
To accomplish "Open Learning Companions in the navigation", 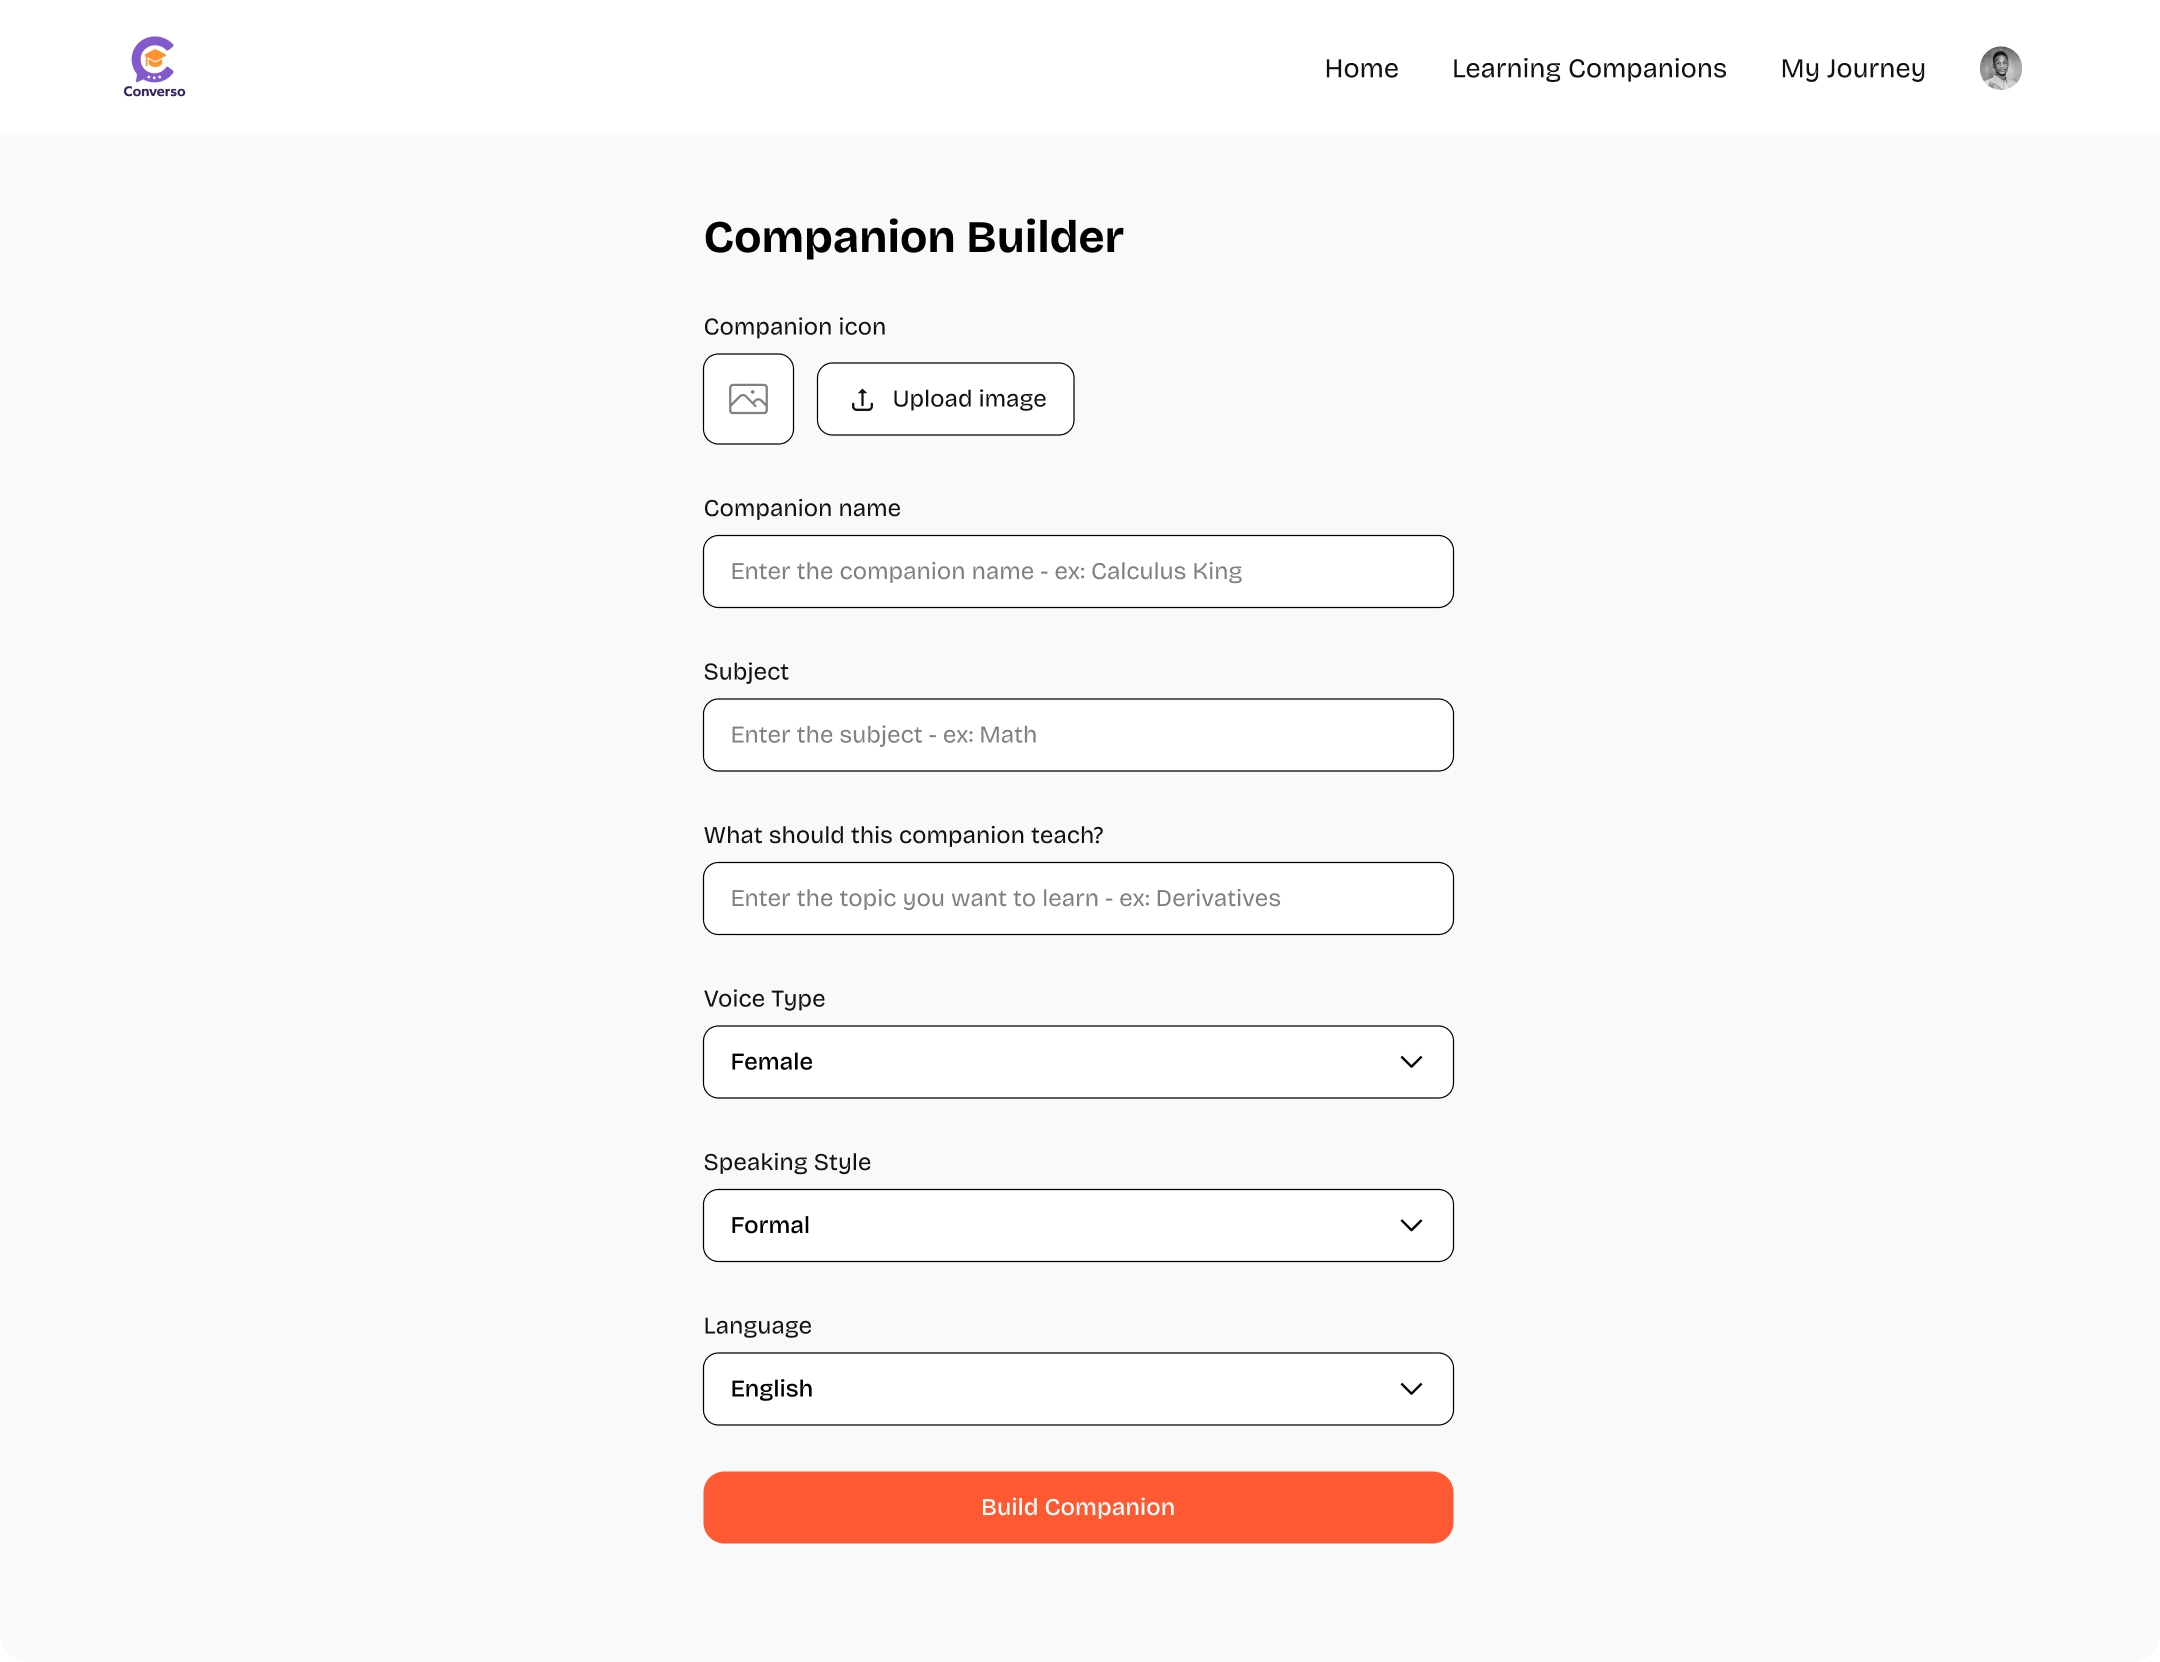I will pos(1589,68).
